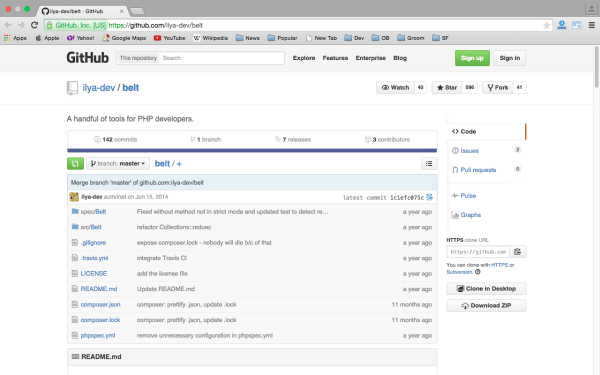Click the language statistics color bar
Screen dimensions: 600x375
point(252,150)
